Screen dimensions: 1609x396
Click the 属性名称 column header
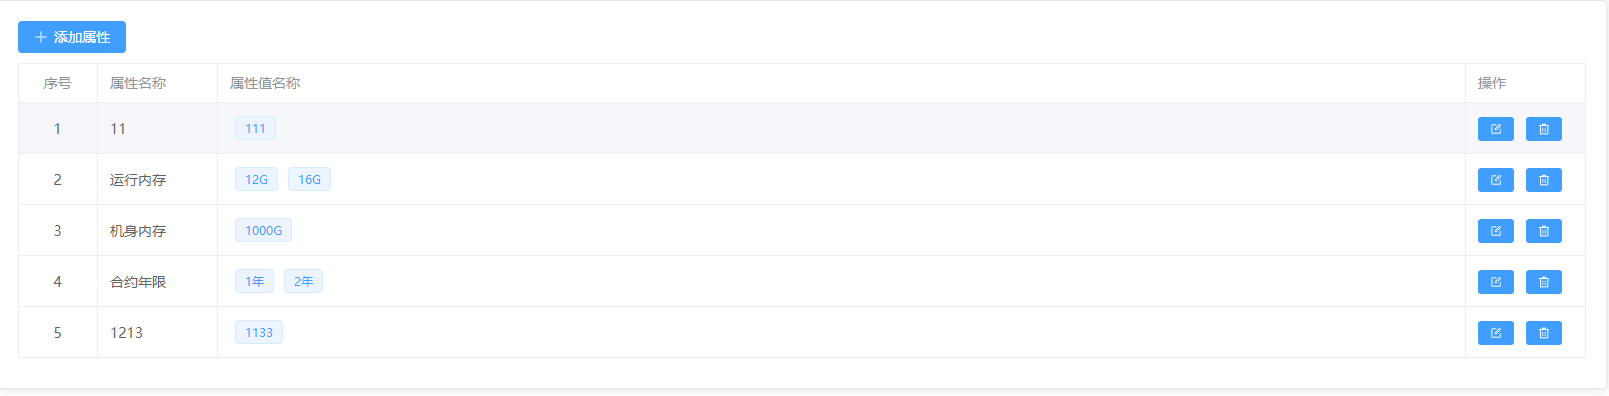(x=138, y=83)
